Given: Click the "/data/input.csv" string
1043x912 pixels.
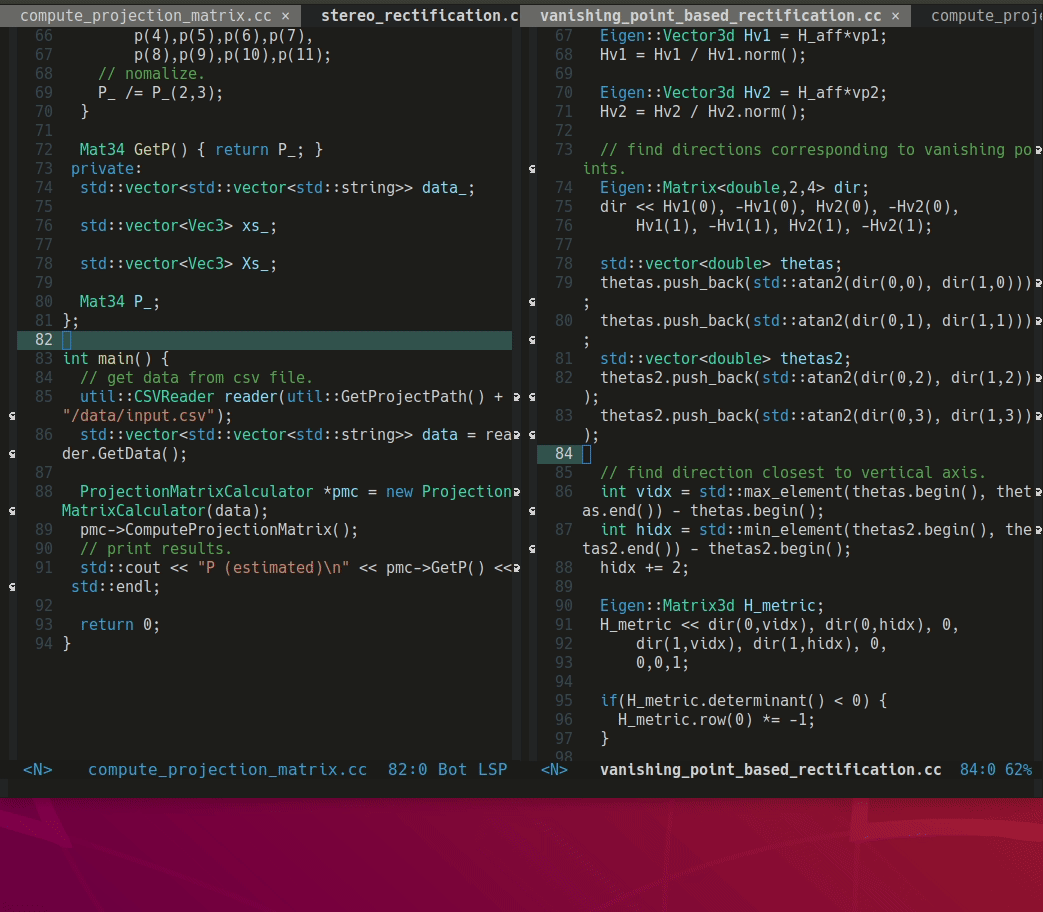Looking at the screenshot, I should 138,416.
